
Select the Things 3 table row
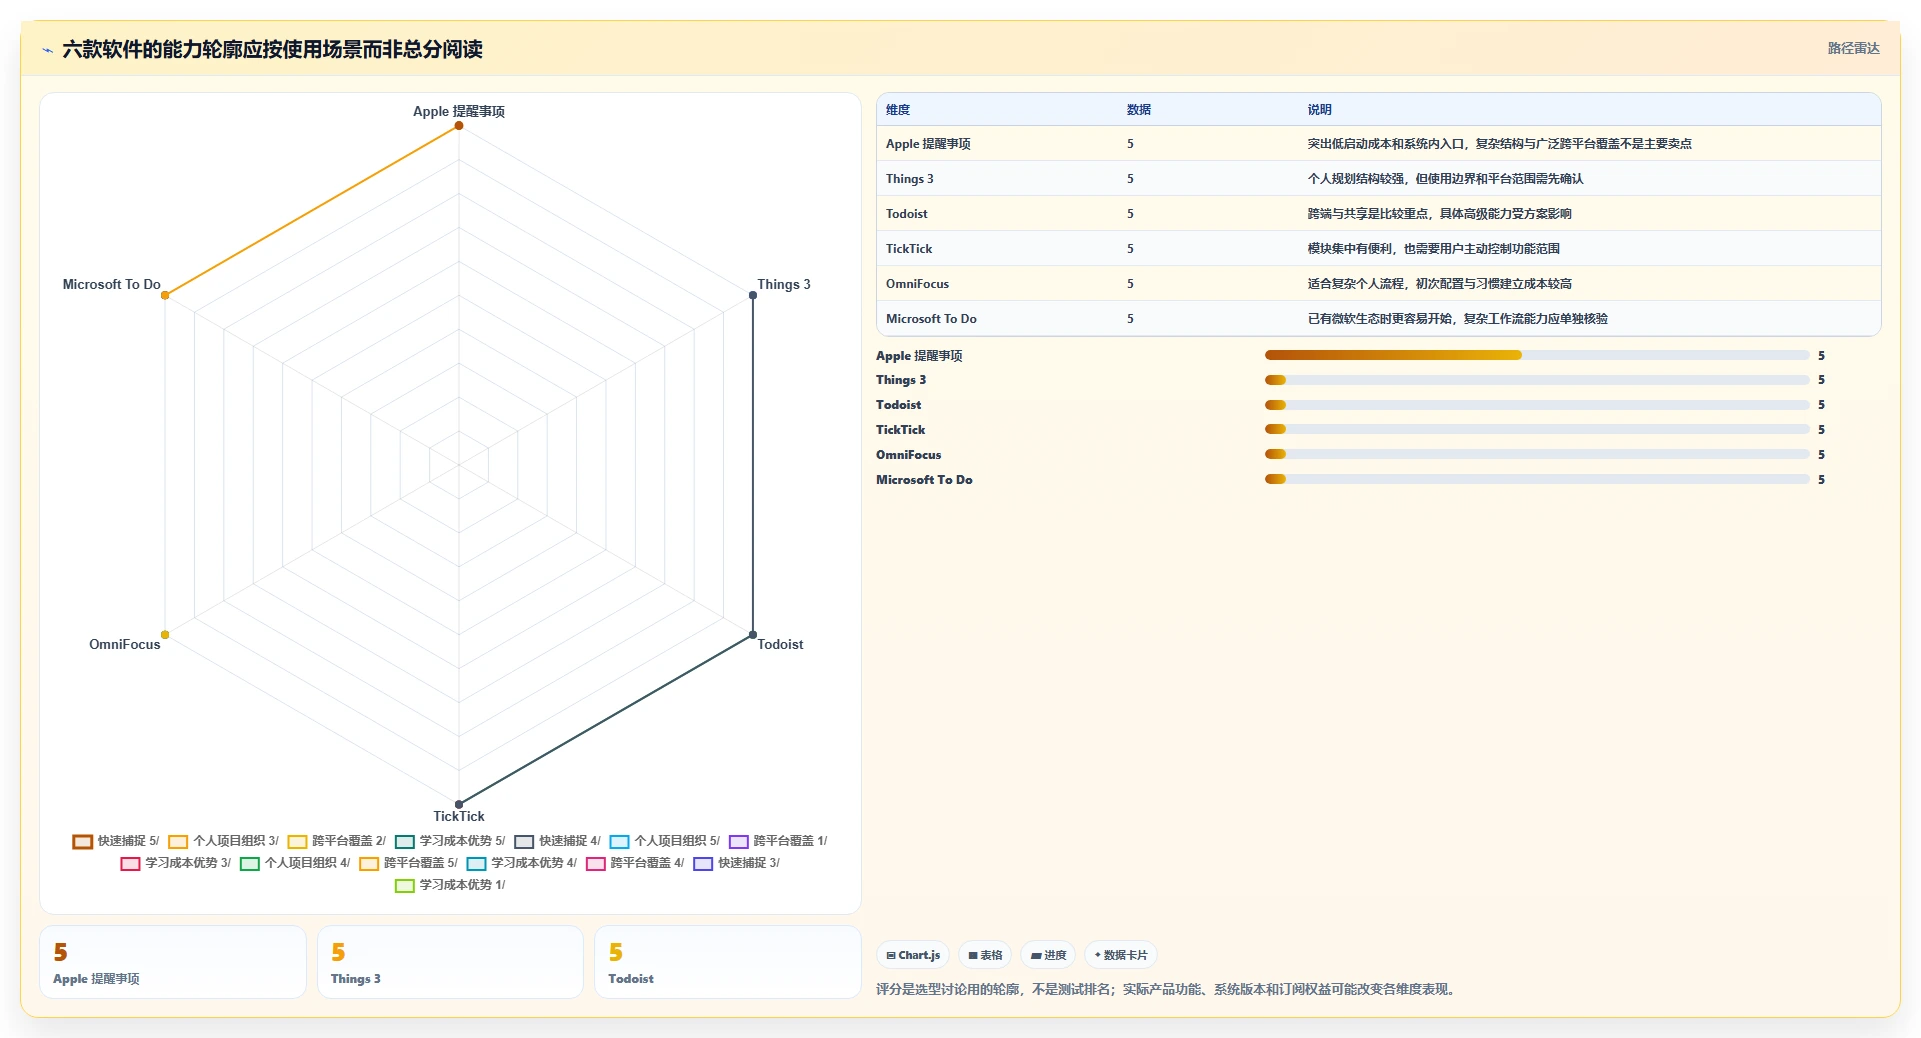(x=1379, y=179)
